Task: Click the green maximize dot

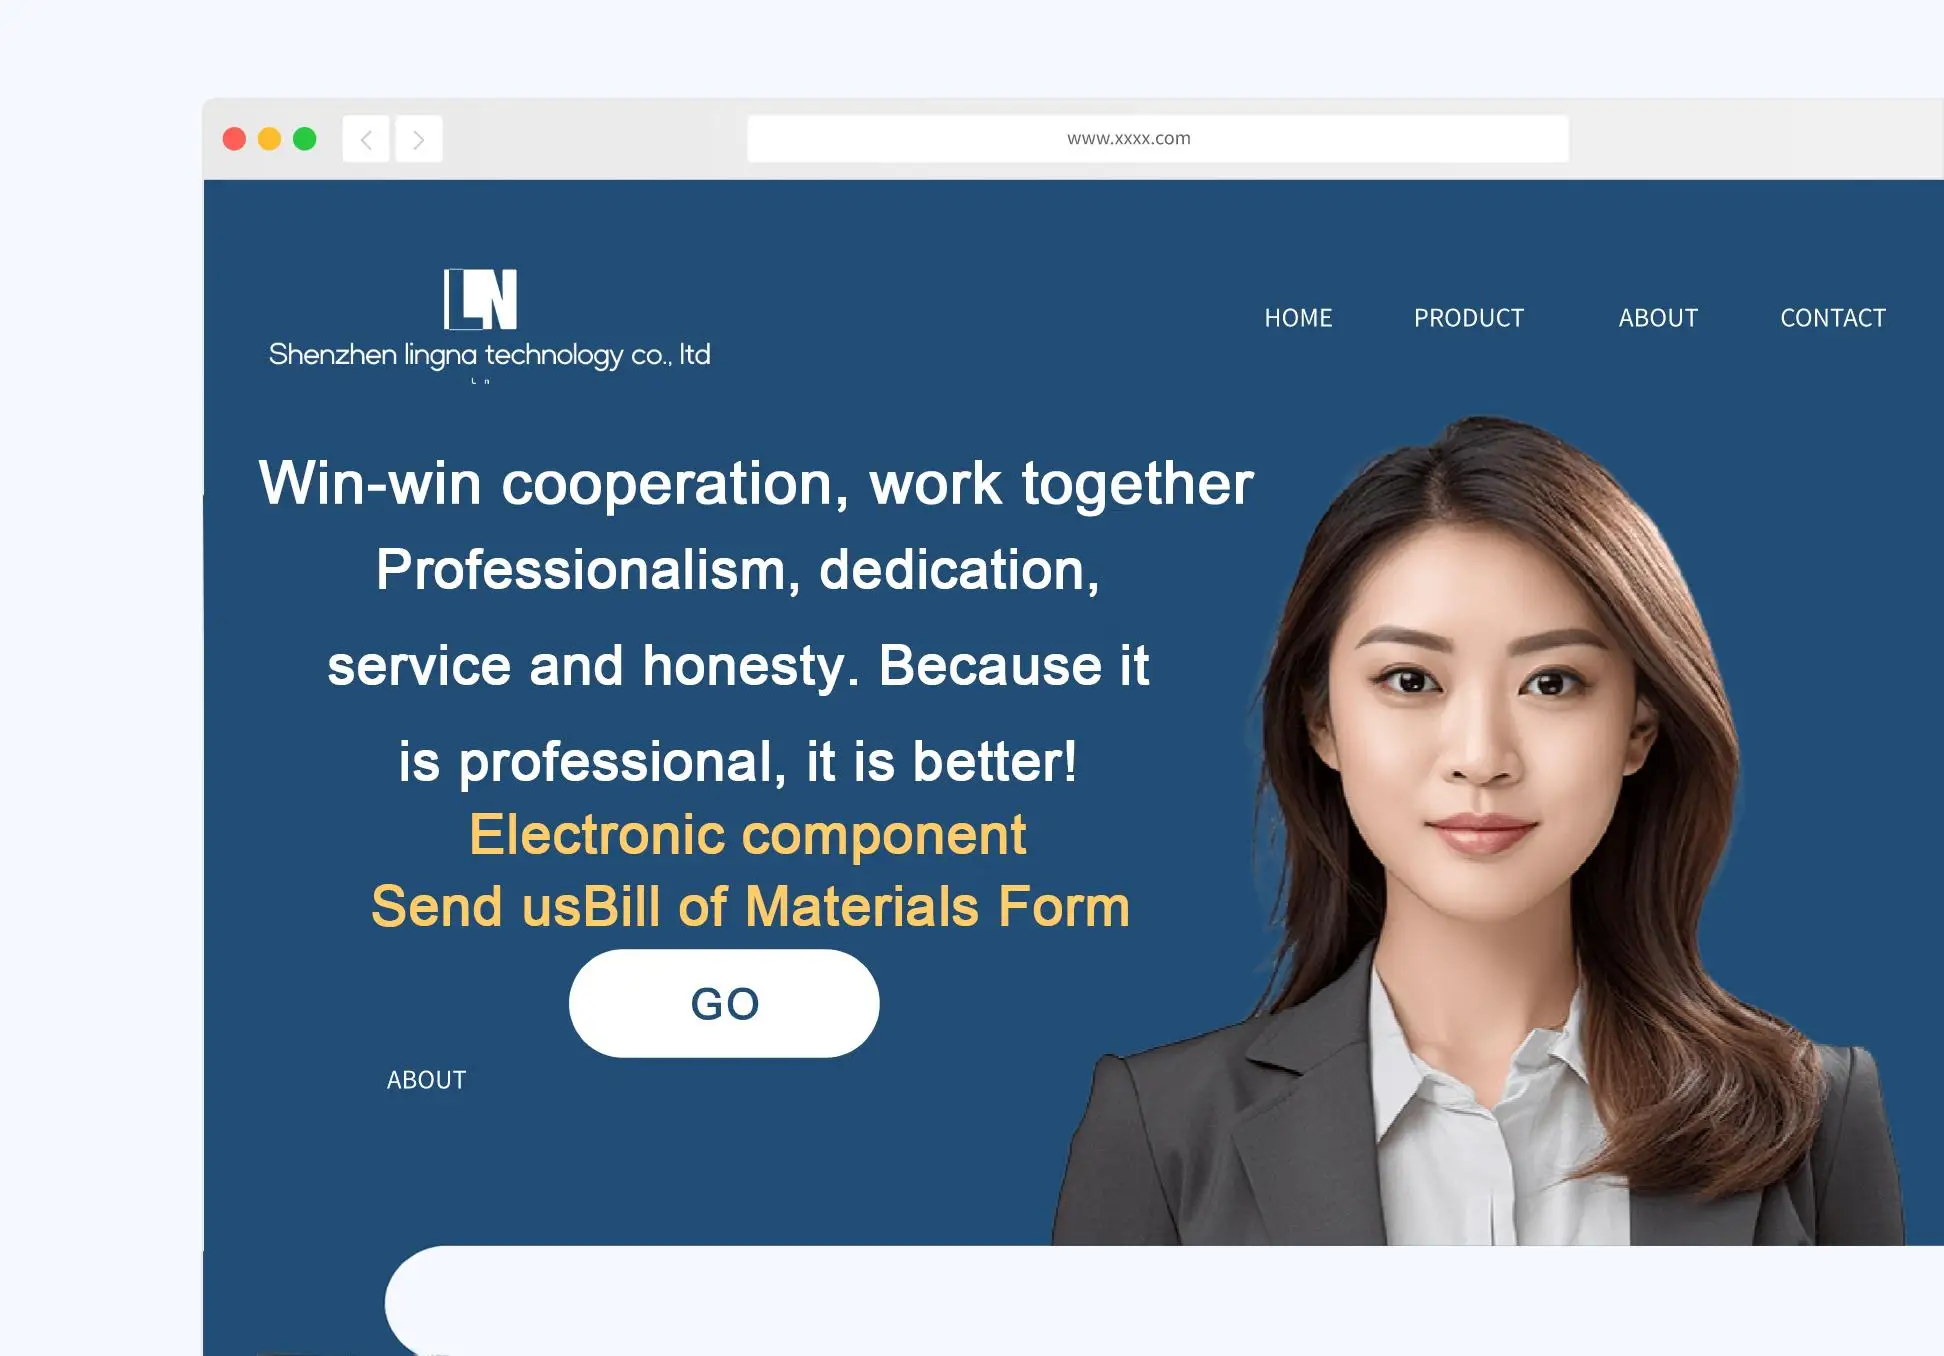Action: (305, 139)
